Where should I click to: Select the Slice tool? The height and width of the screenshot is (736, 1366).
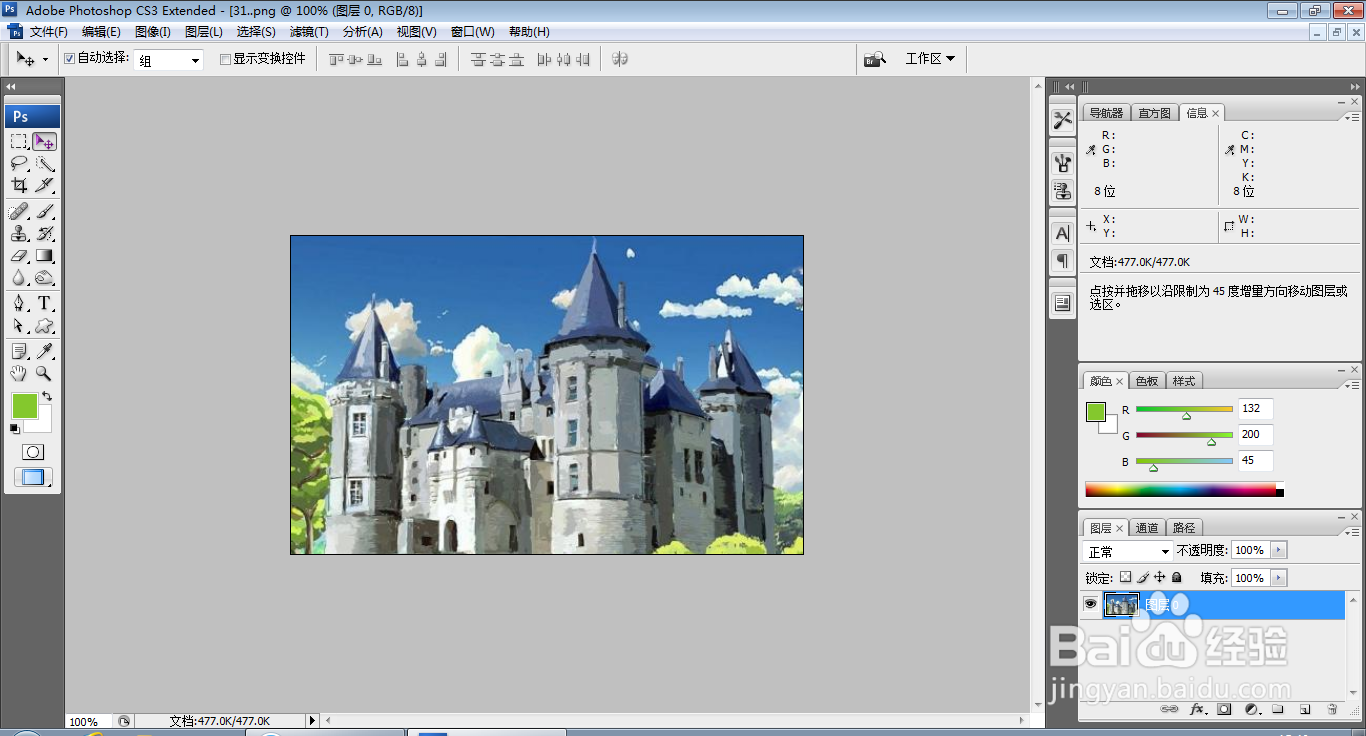44,185
